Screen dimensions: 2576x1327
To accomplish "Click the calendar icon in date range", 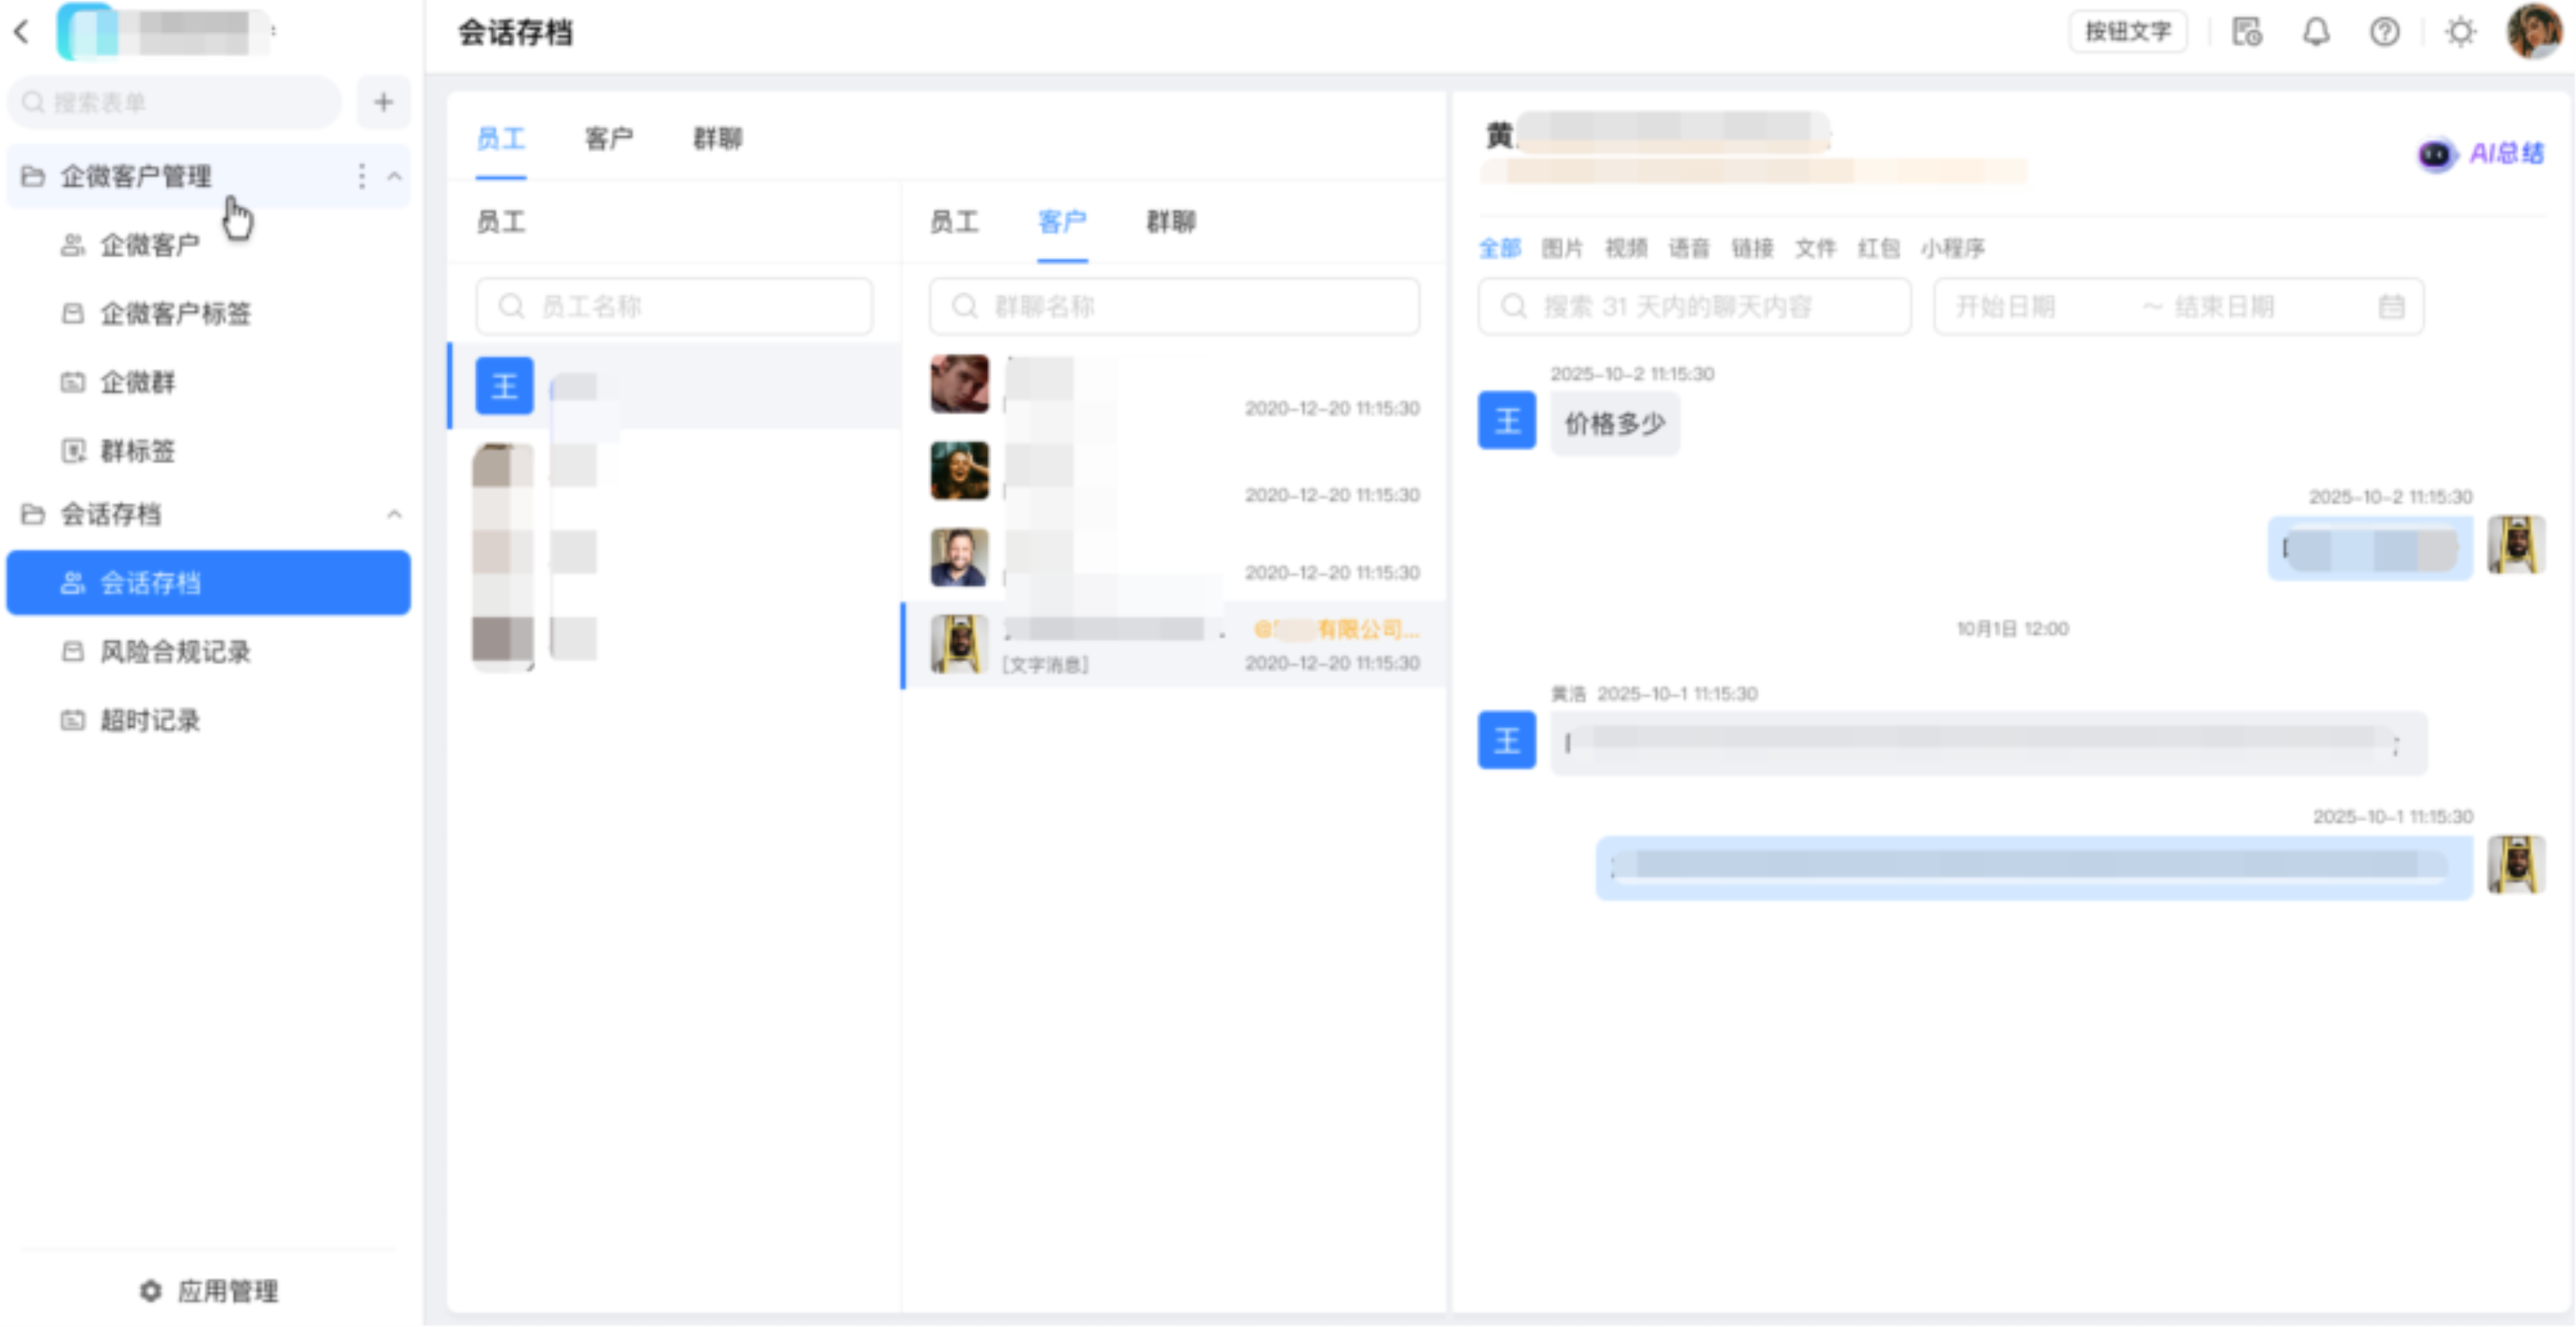I will click(x=2391, y=306).
